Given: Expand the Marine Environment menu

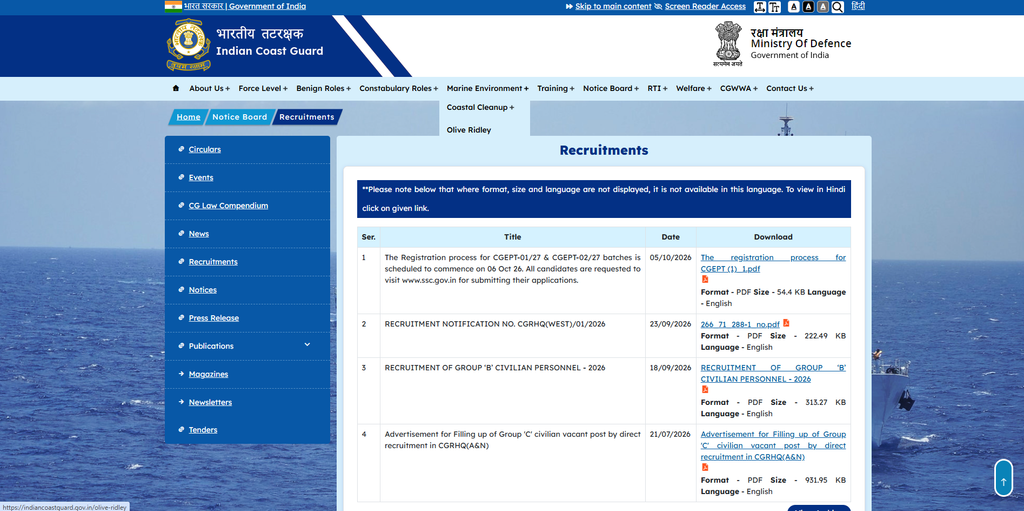Looking at the screenshot, I should pos(487,88).
